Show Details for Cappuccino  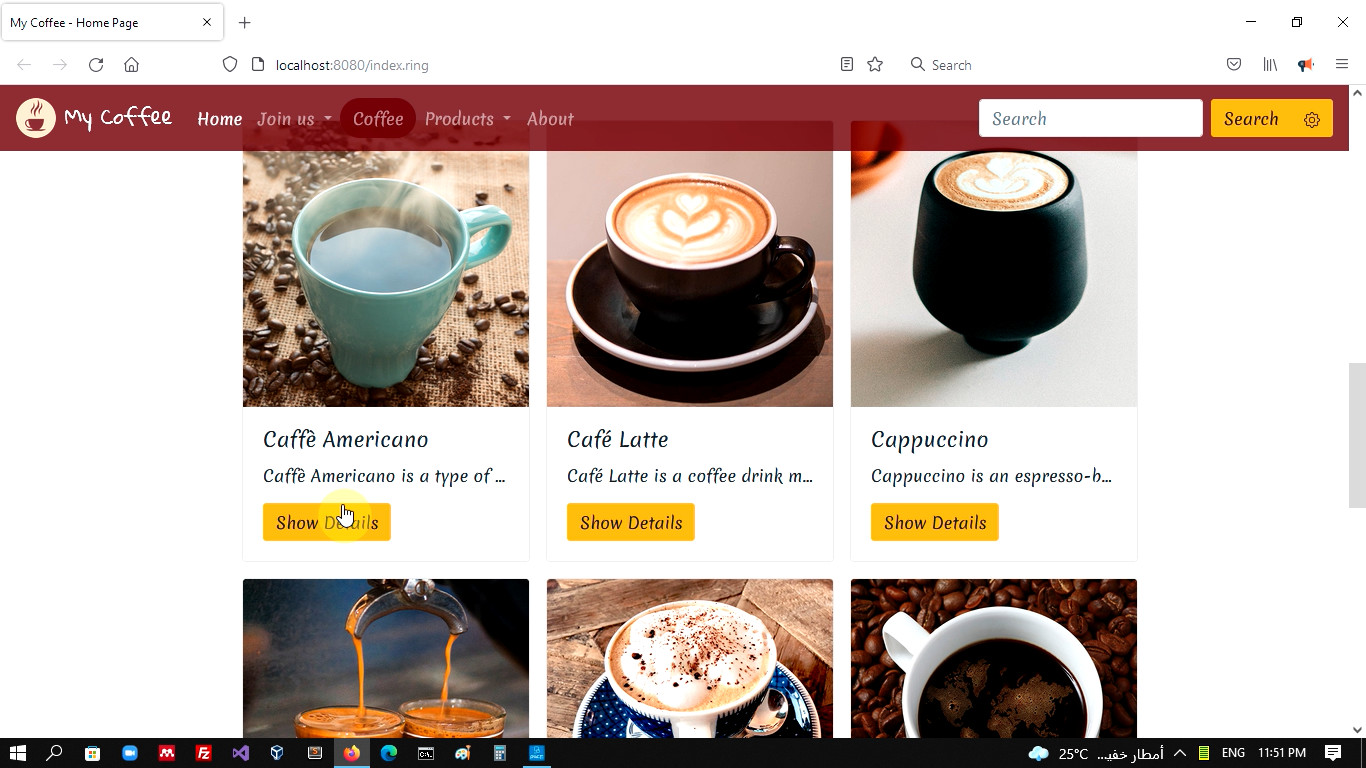935,522
